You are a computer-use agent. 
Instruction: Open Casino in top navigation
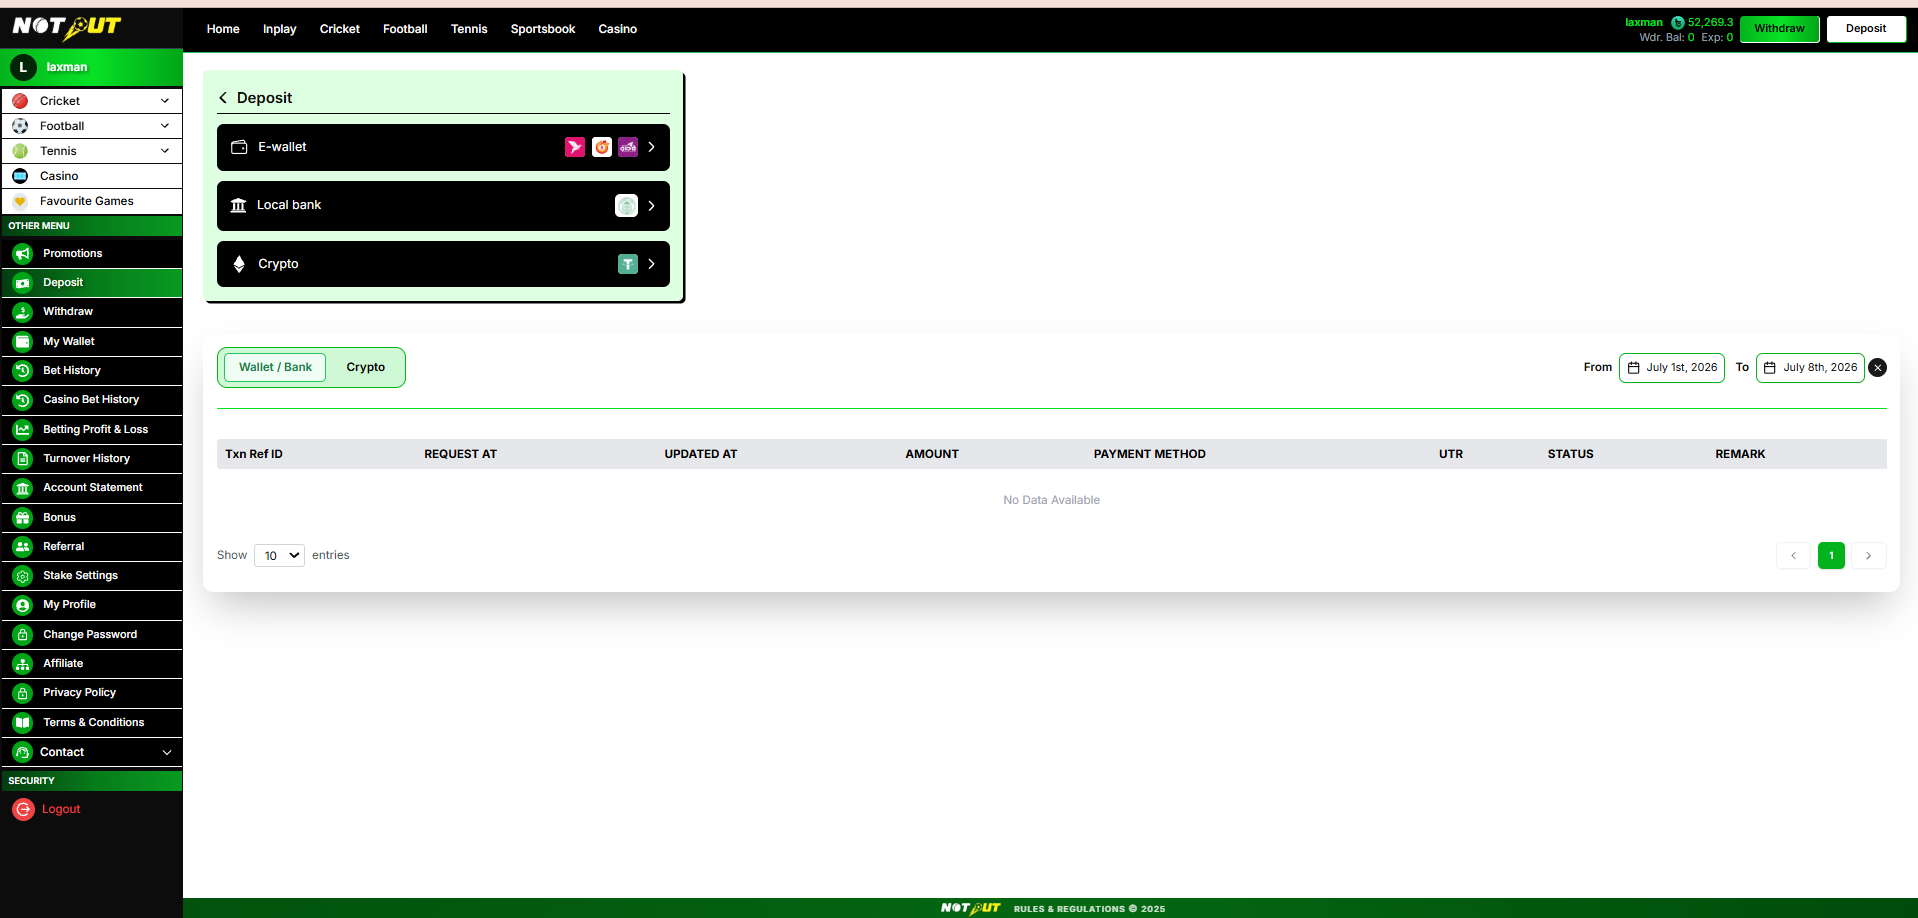click(x=618, y=29)
